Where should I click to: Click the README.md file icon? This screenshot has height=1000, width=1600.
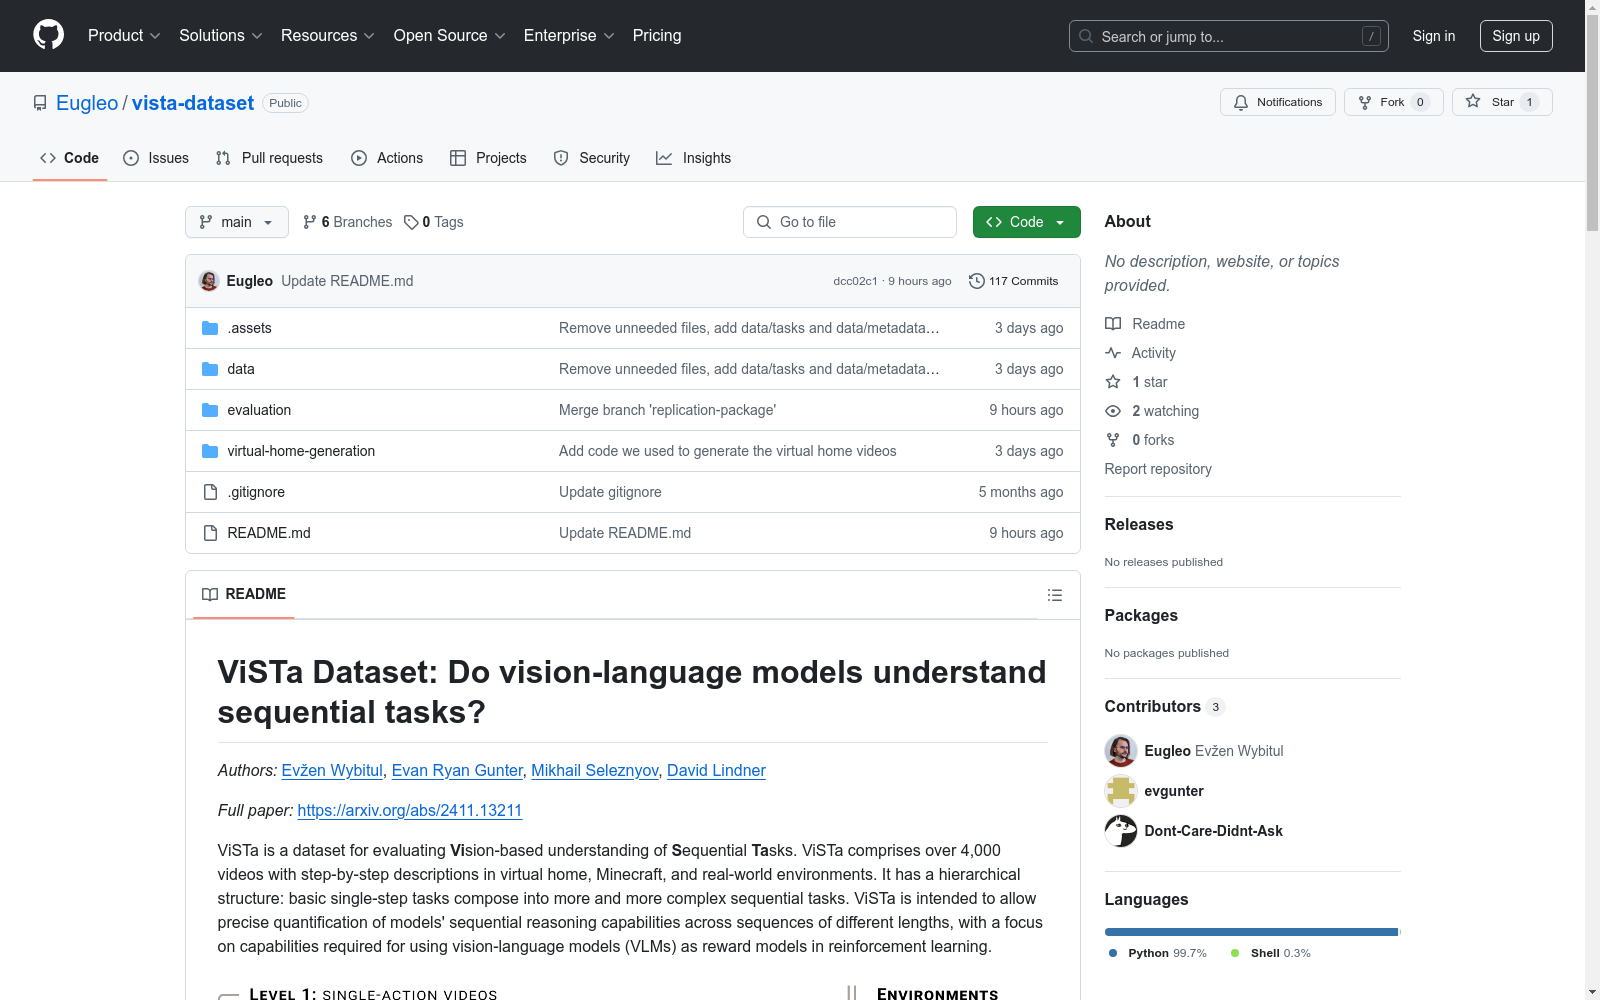click(210, 533)
